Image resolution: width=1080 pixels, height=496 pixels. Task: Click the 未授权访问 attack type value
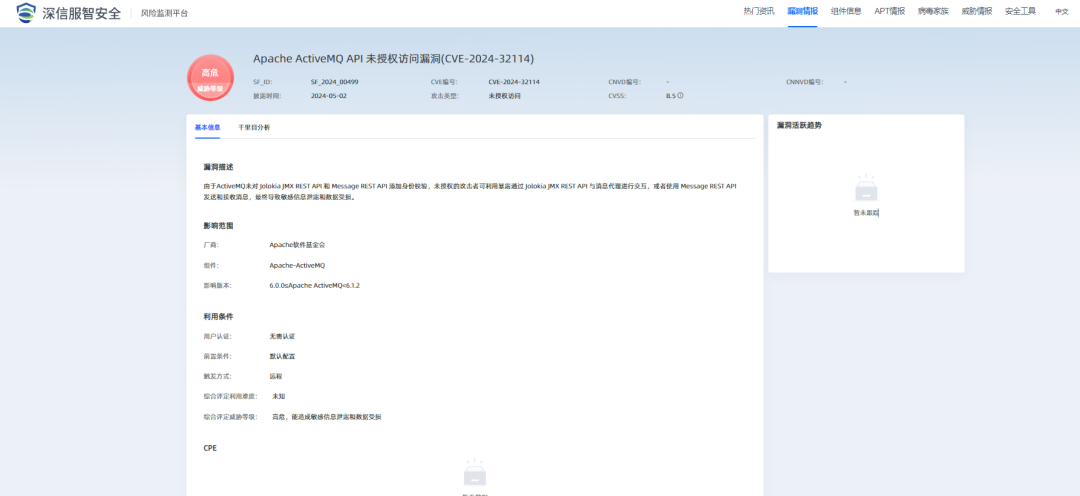504,96
